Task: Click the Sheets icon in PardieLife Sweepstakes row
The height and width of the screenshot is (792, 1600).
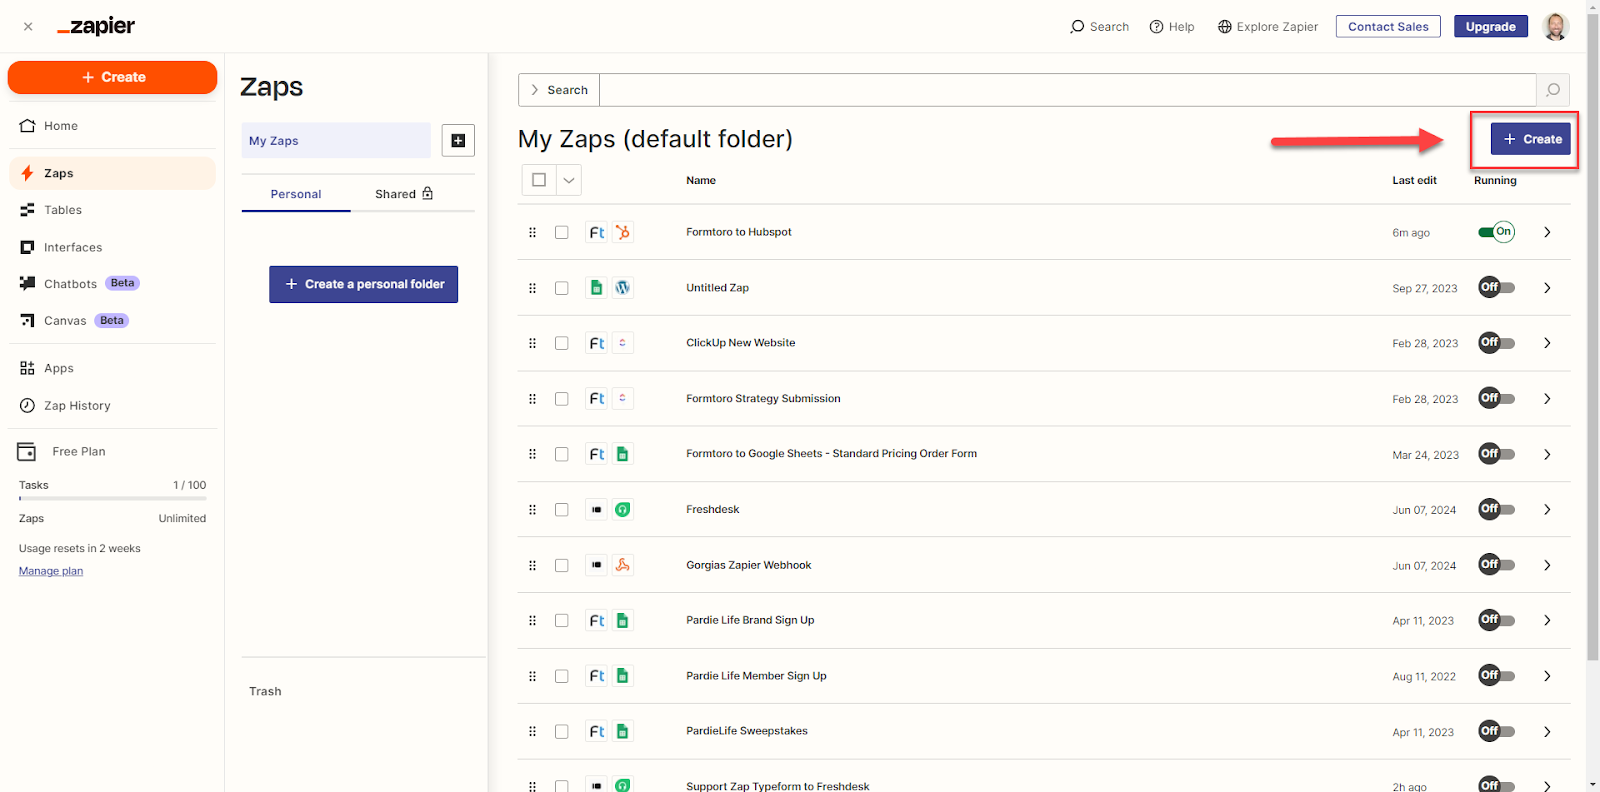Action: [622, 732]
